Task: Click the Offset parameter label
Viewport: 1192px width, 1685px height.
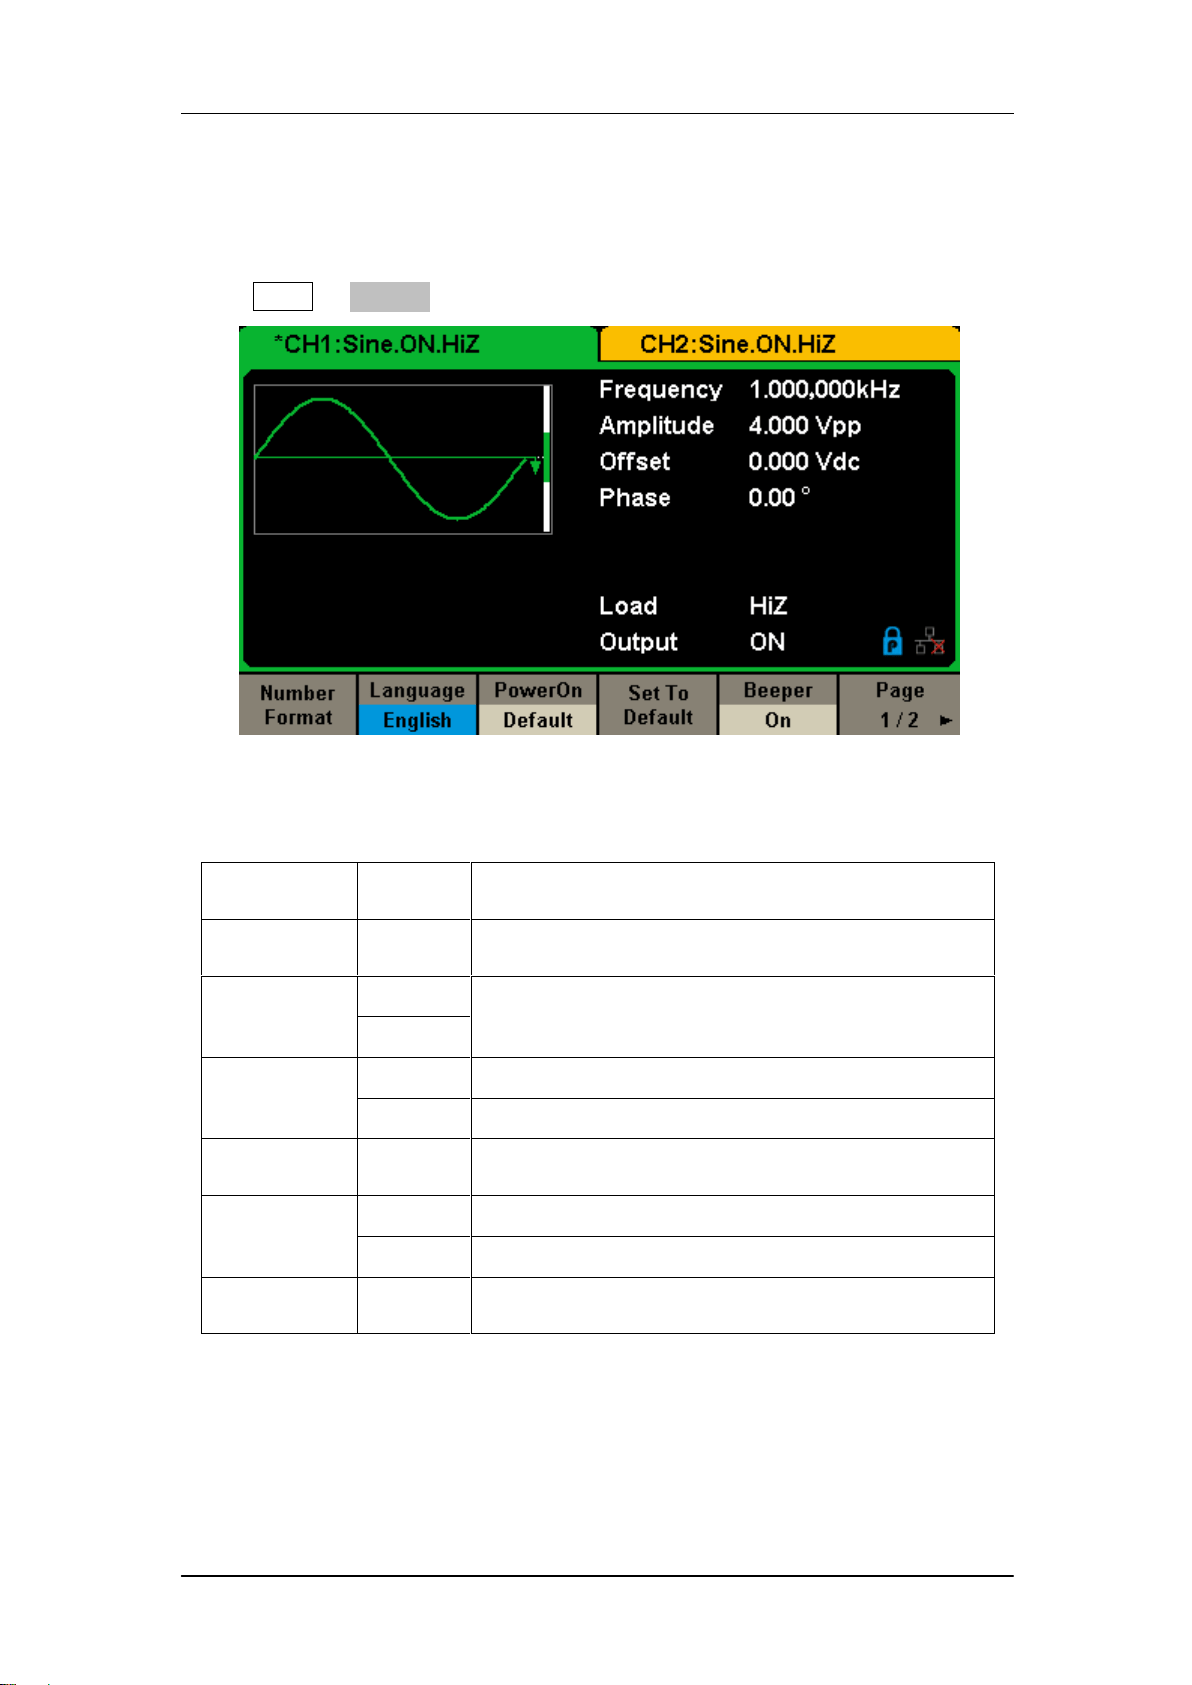Action: tap(634, 461)
